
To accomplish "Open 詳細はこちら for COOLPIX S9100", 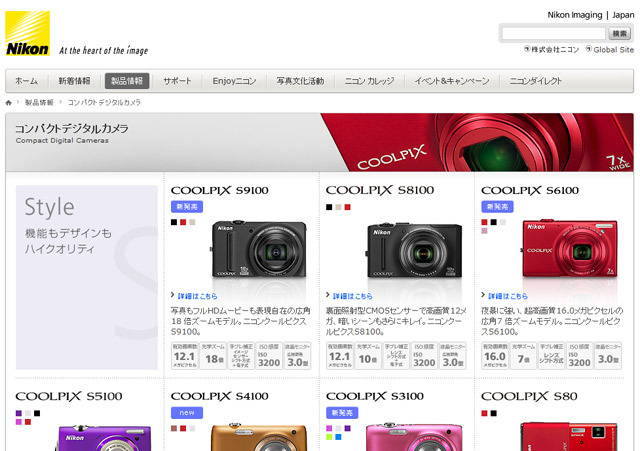I will click(197, 296).
